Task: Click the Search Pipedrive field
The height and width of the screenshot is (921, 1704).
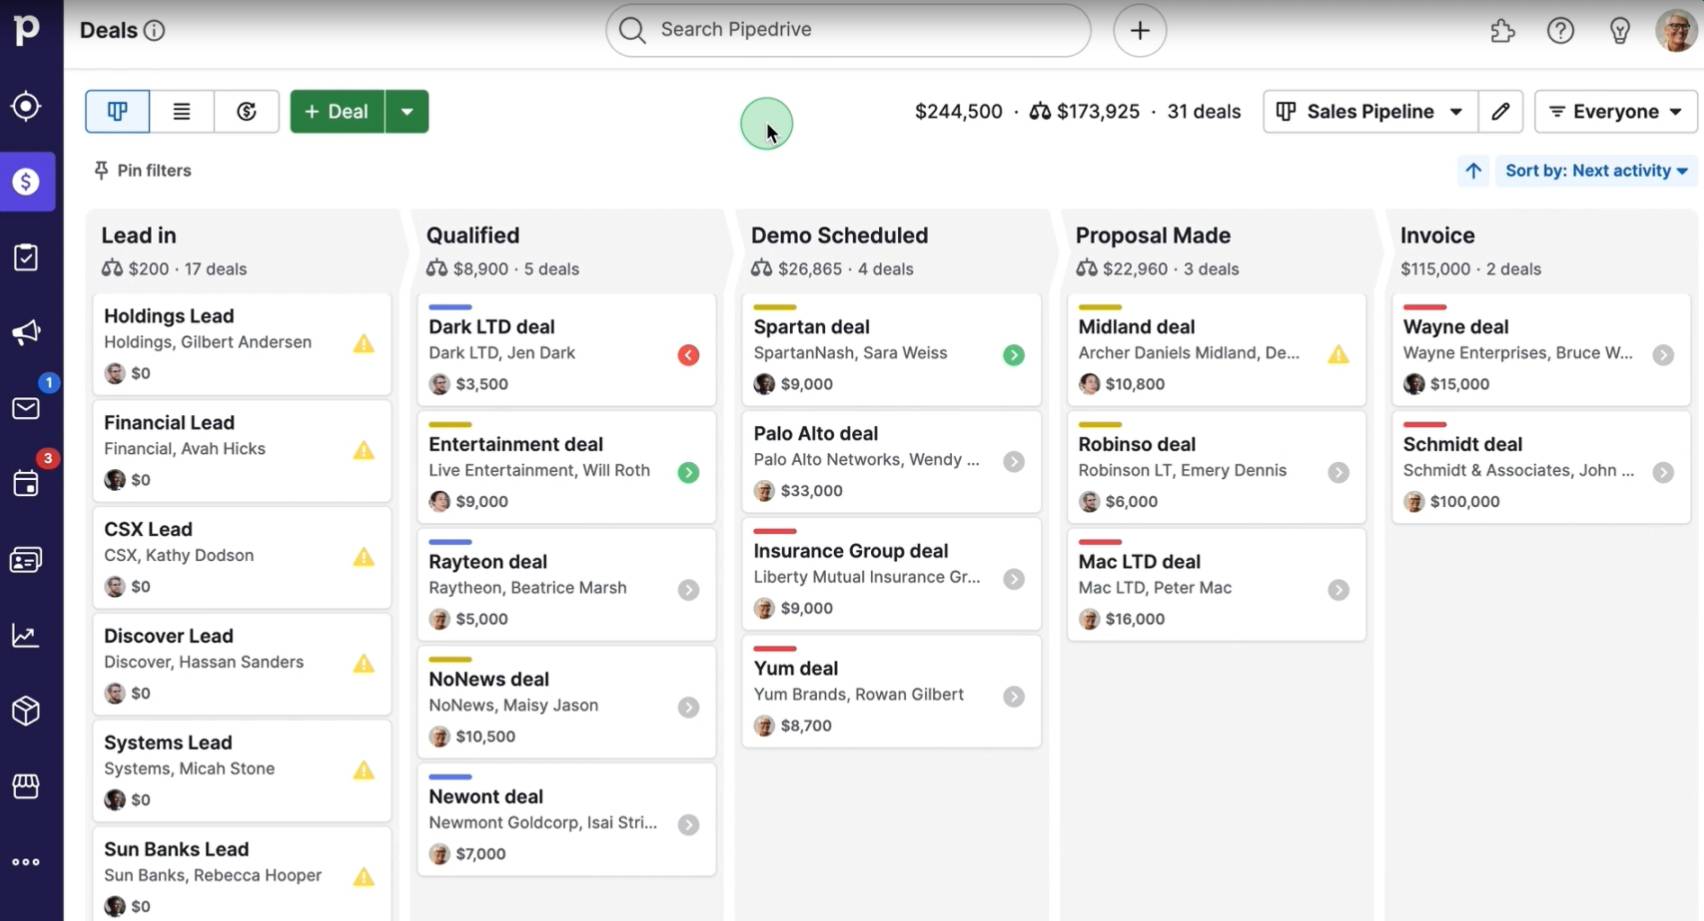Action: (x=848, y=30)
